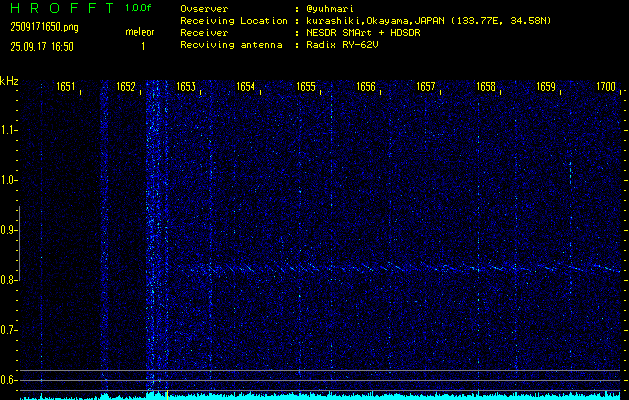Click the meteor label
The width and height of the screenshot is (629, 400).
pos(140,32)
